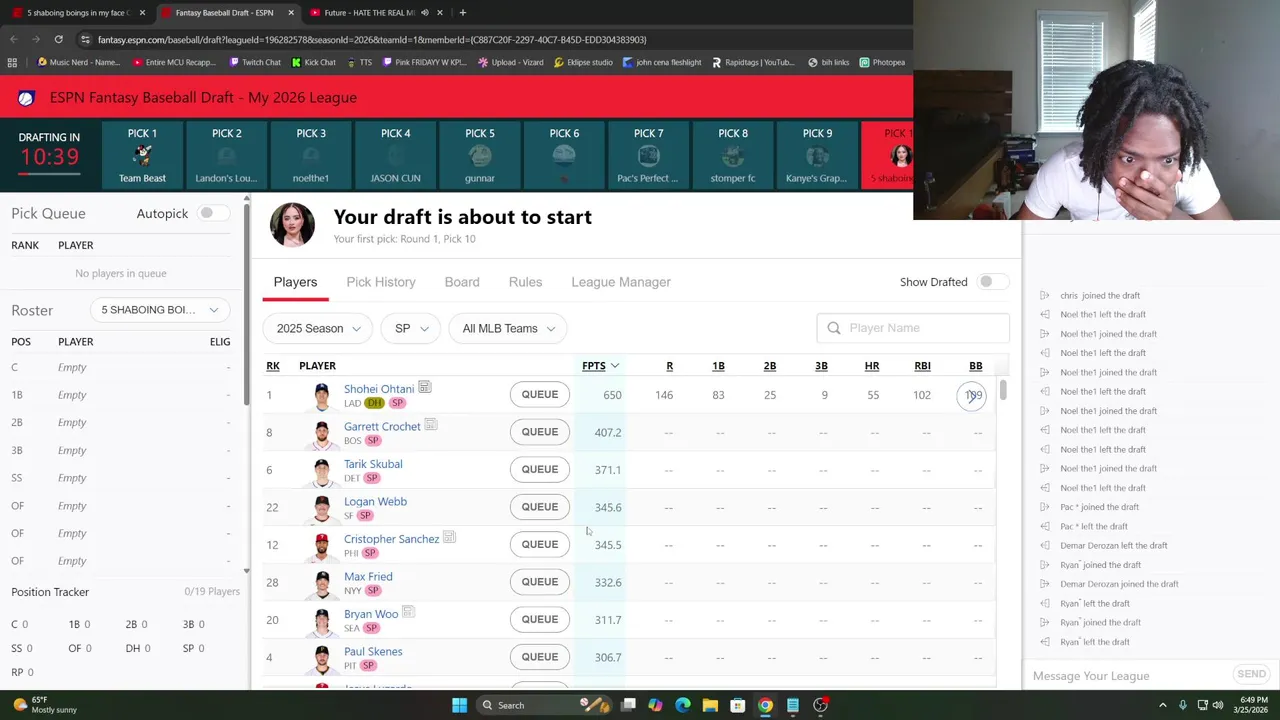Viewport: 1280px width, 720px height.
Task: Open Logan Webb player link
Action: (375, 501)
